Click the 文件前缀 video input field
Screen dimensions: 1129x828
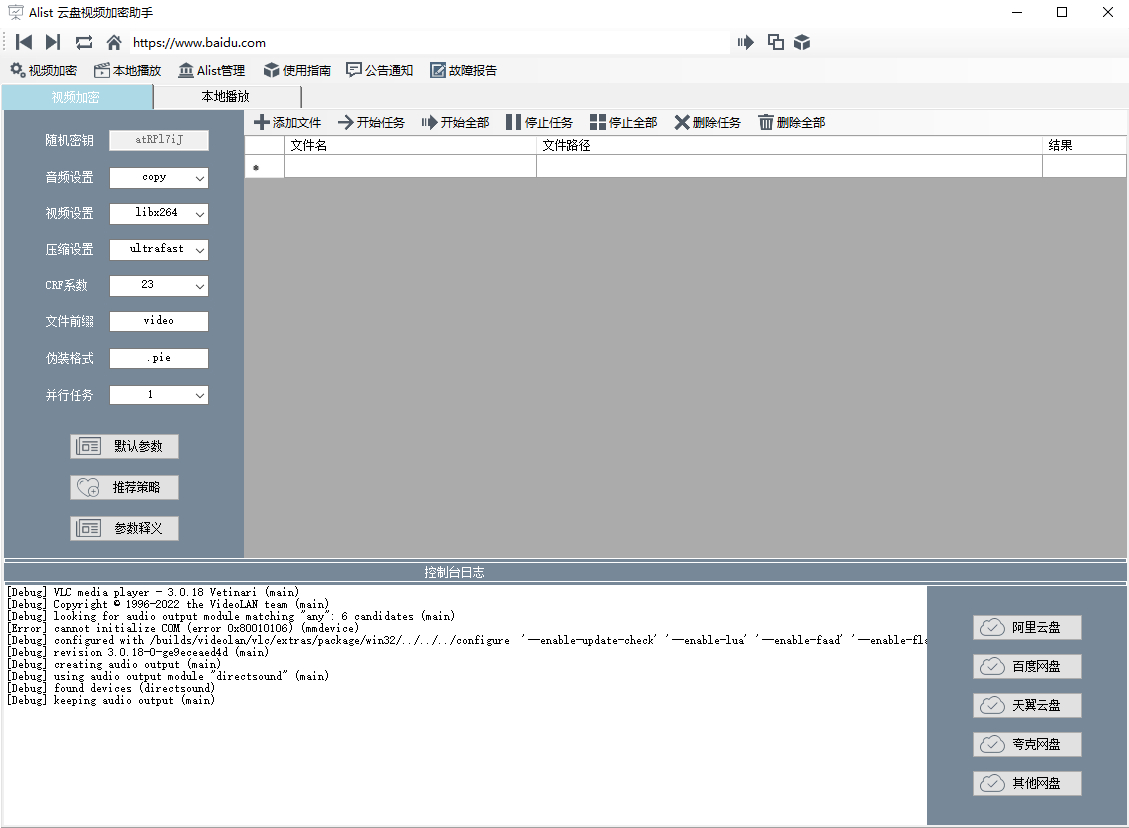(x=159, y=321)
